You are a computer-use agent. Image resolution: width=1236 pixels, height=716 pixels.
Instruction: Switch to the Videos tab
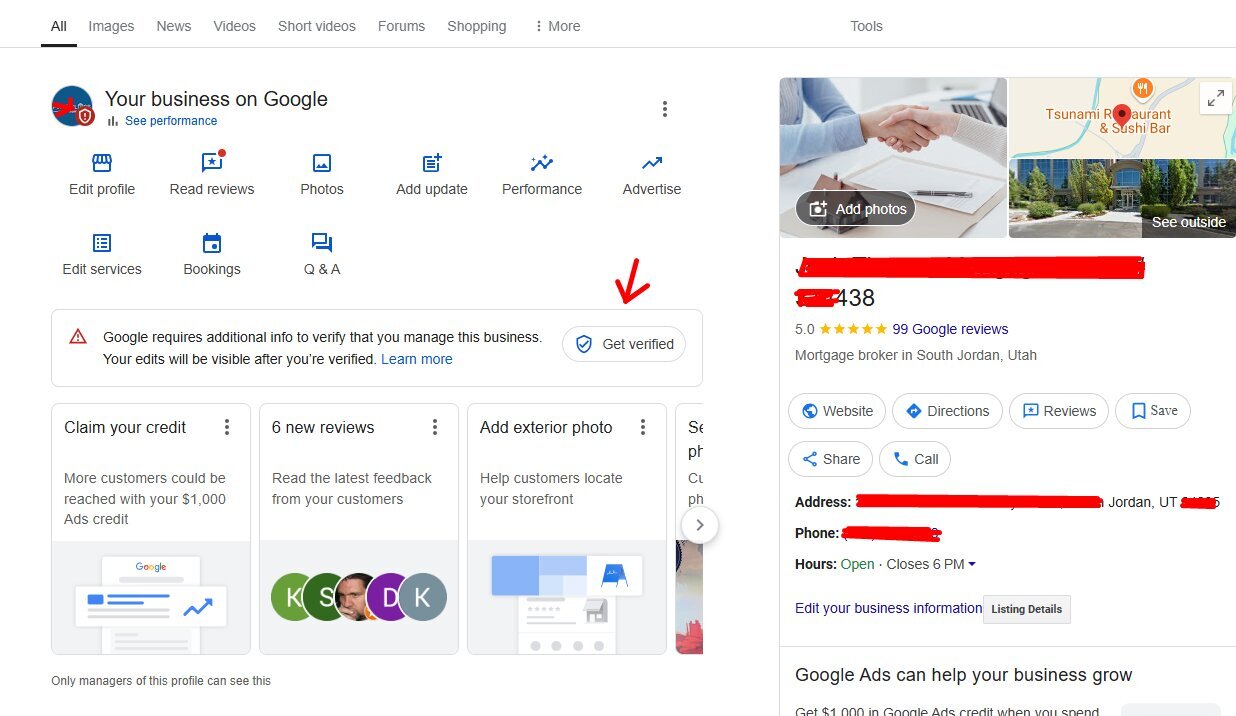pyautogui.click(x=235, y=26)
